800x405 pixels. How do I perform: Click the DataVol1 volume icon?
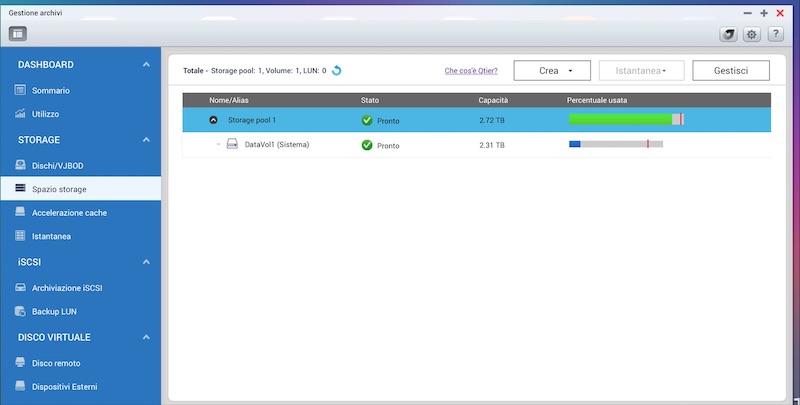(x=232, y=145)
